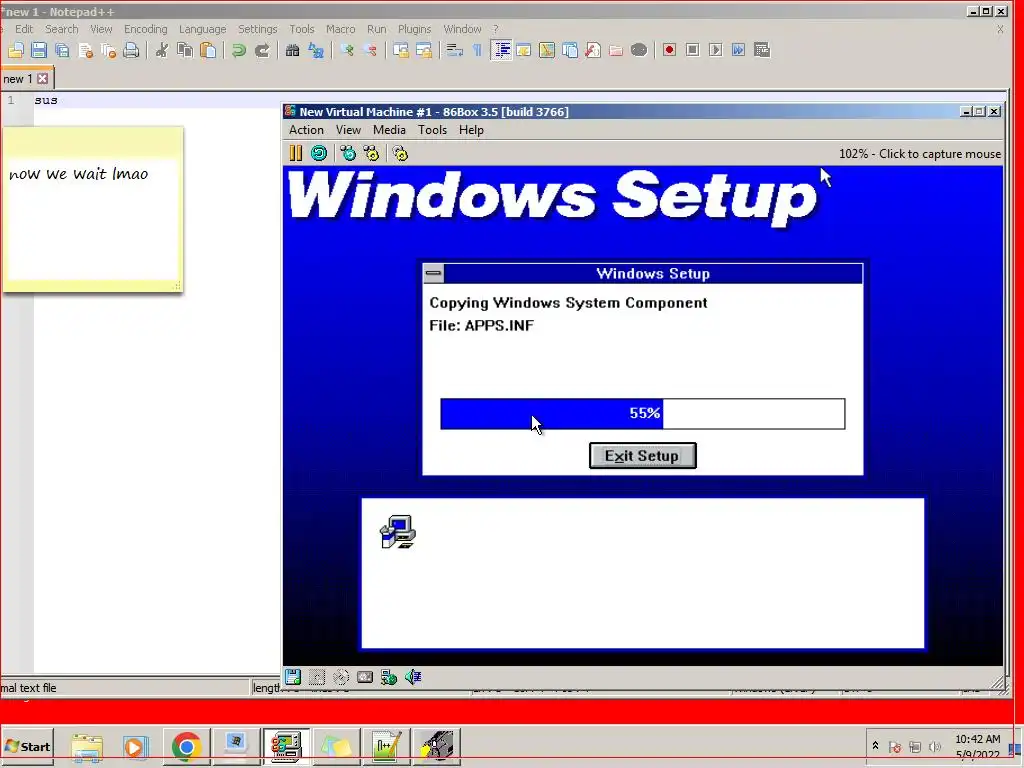This screenshot has width=1024, height=768.
Task: Open Notepad++ Macro menu
Action: (341, 29)
